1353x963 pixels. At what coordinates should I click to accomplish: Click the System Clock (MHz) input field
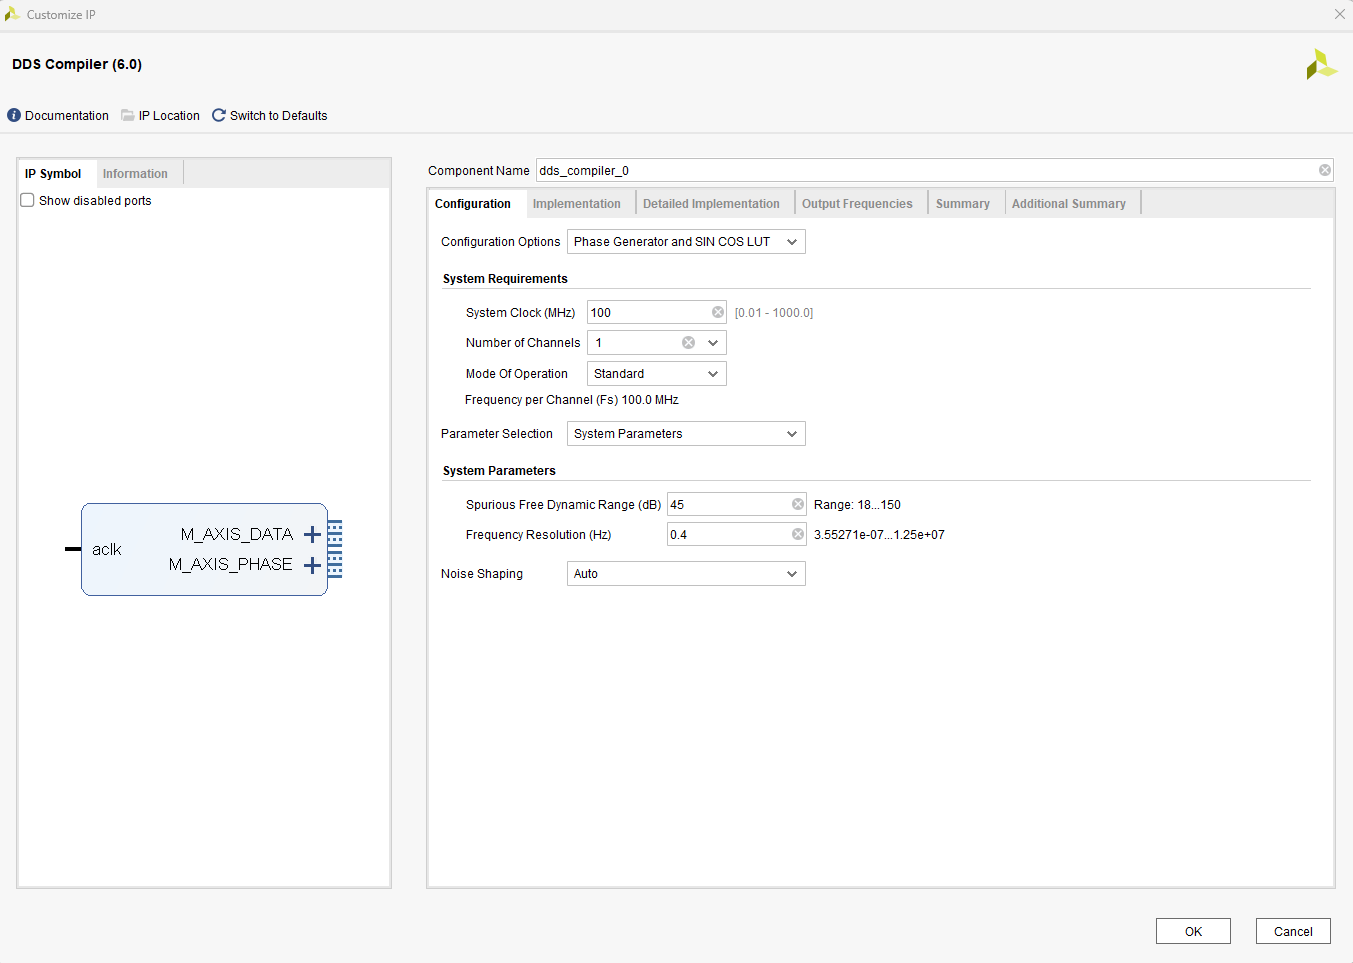point(656,312)
